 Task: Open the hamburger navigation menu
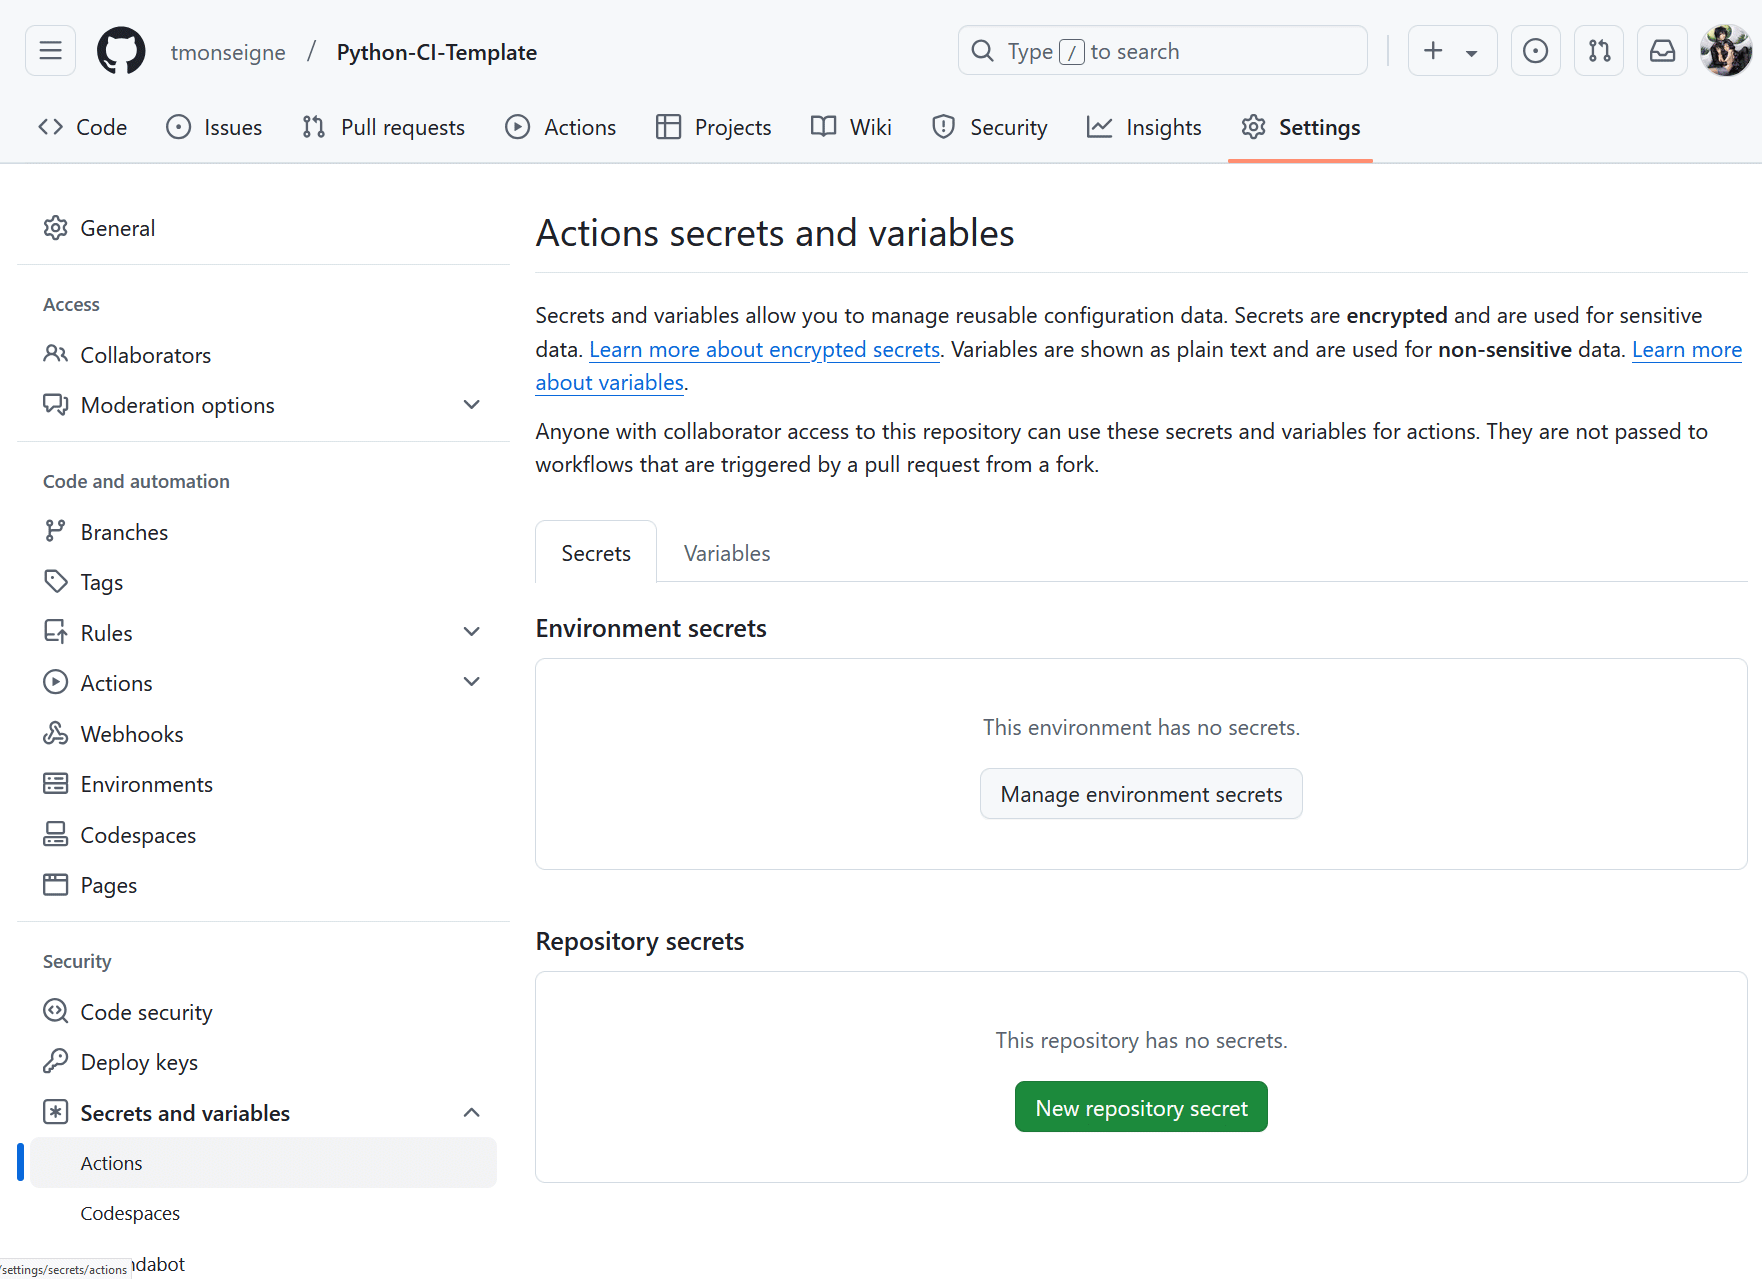[x=50, y=51]
